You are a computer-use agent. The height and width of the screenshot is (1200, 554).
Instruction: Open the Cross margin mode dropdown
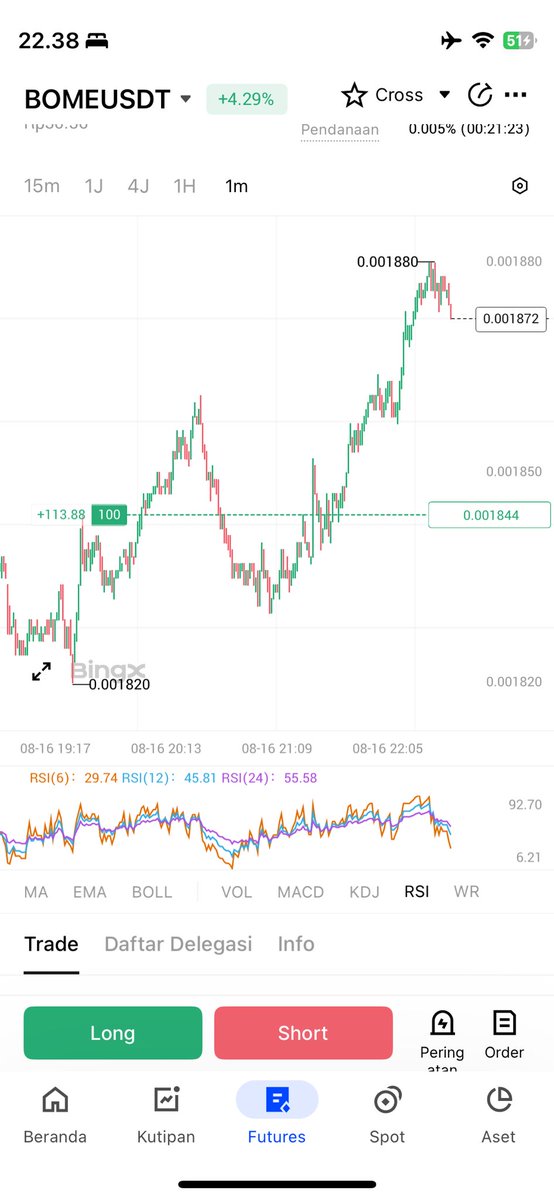point(414,95)
